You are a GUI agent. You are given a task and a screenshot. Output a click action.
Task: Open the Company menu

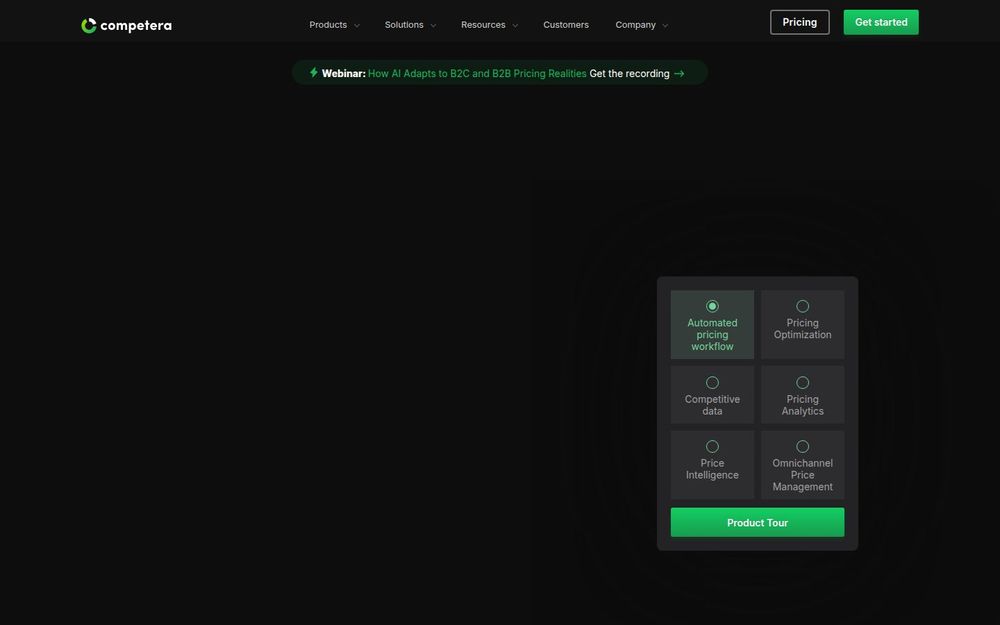tap(635, 25)
